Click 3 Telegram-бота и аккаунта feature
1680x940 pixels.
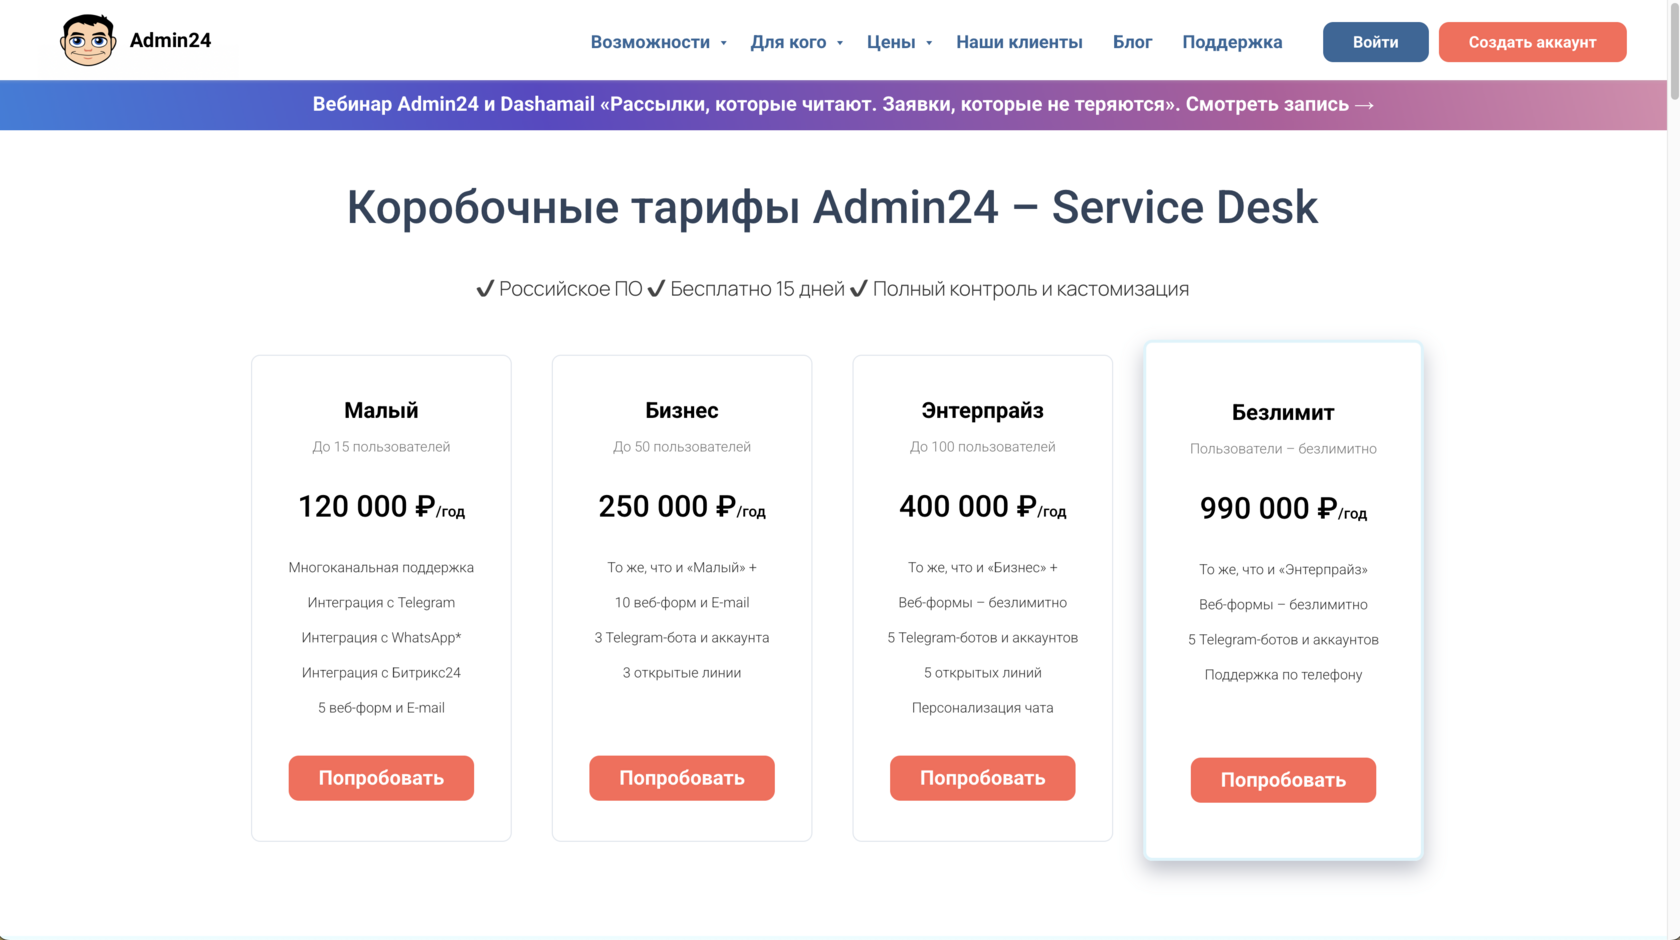point(682,637)
